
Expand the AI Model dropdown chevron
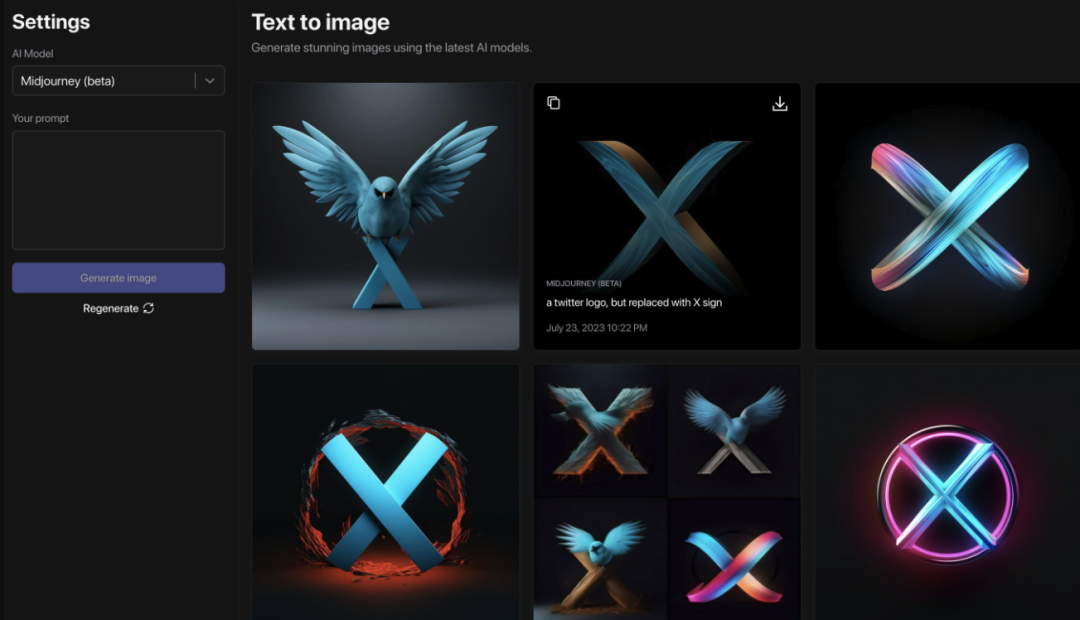click(x=210, y=81)
